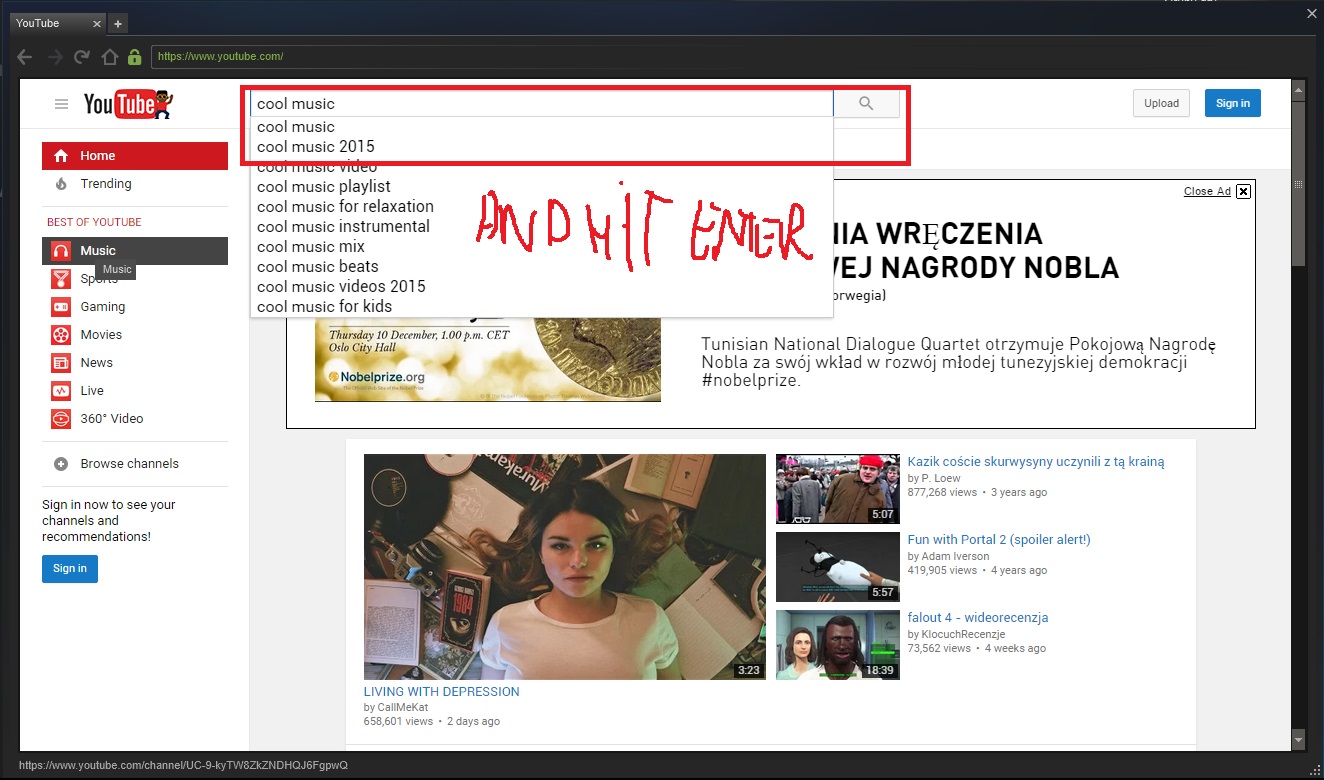Open Trending via the flame icon
Image resolution: width=1324 pixels, height=780 pixels.
(x=61, y=184)
